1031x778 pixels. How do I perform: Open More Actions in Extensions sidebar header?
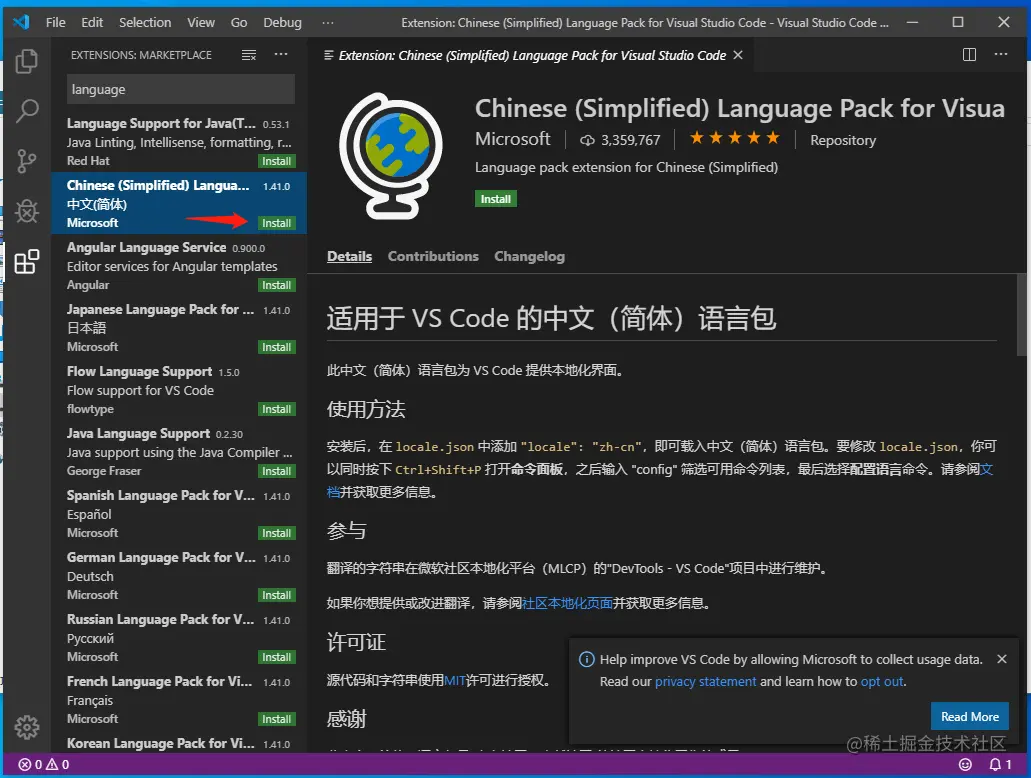click(281, 55)
